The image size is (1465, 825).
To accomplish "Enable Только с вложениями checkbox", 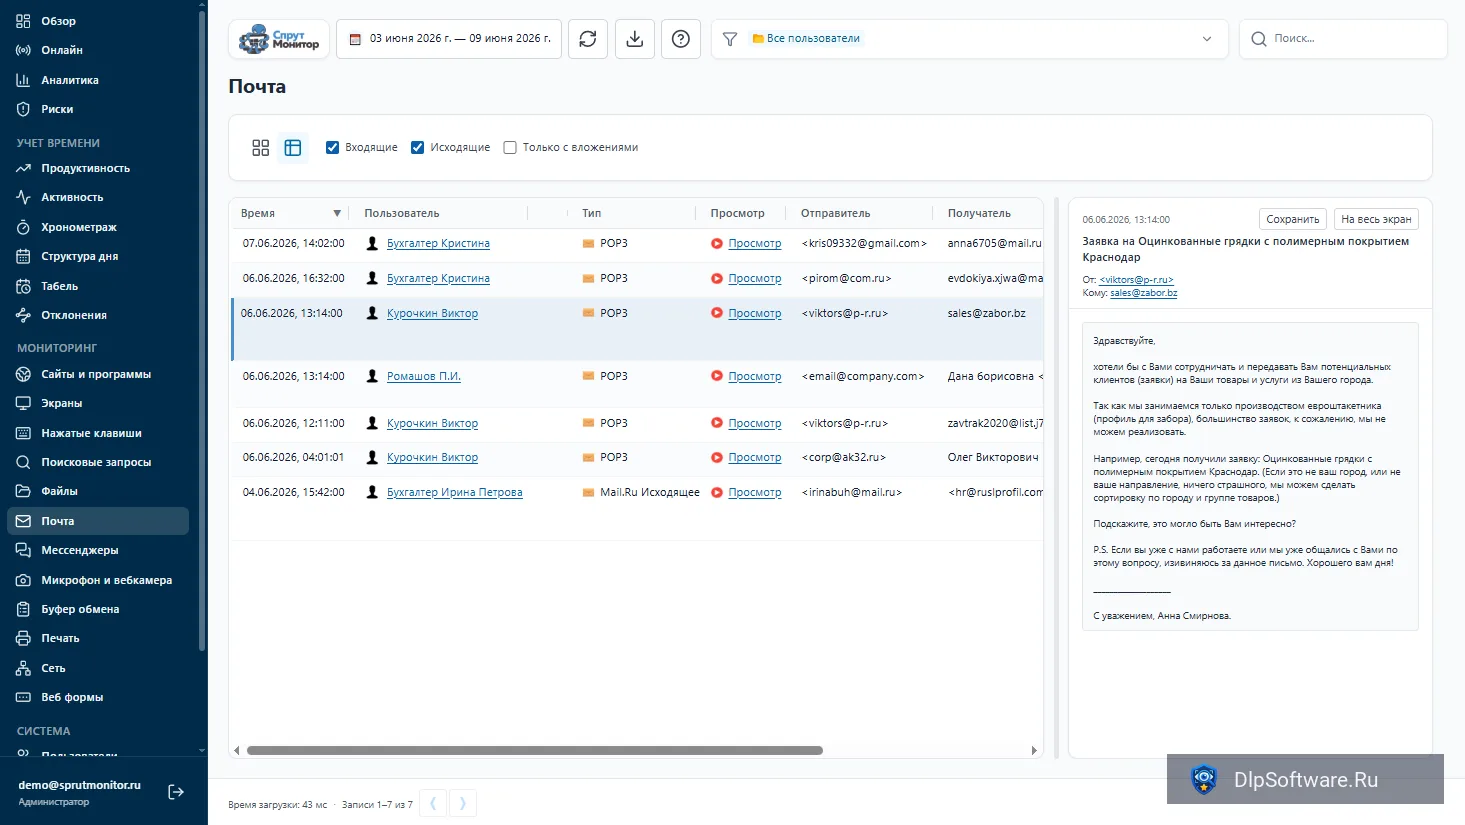I will [510, 148].
